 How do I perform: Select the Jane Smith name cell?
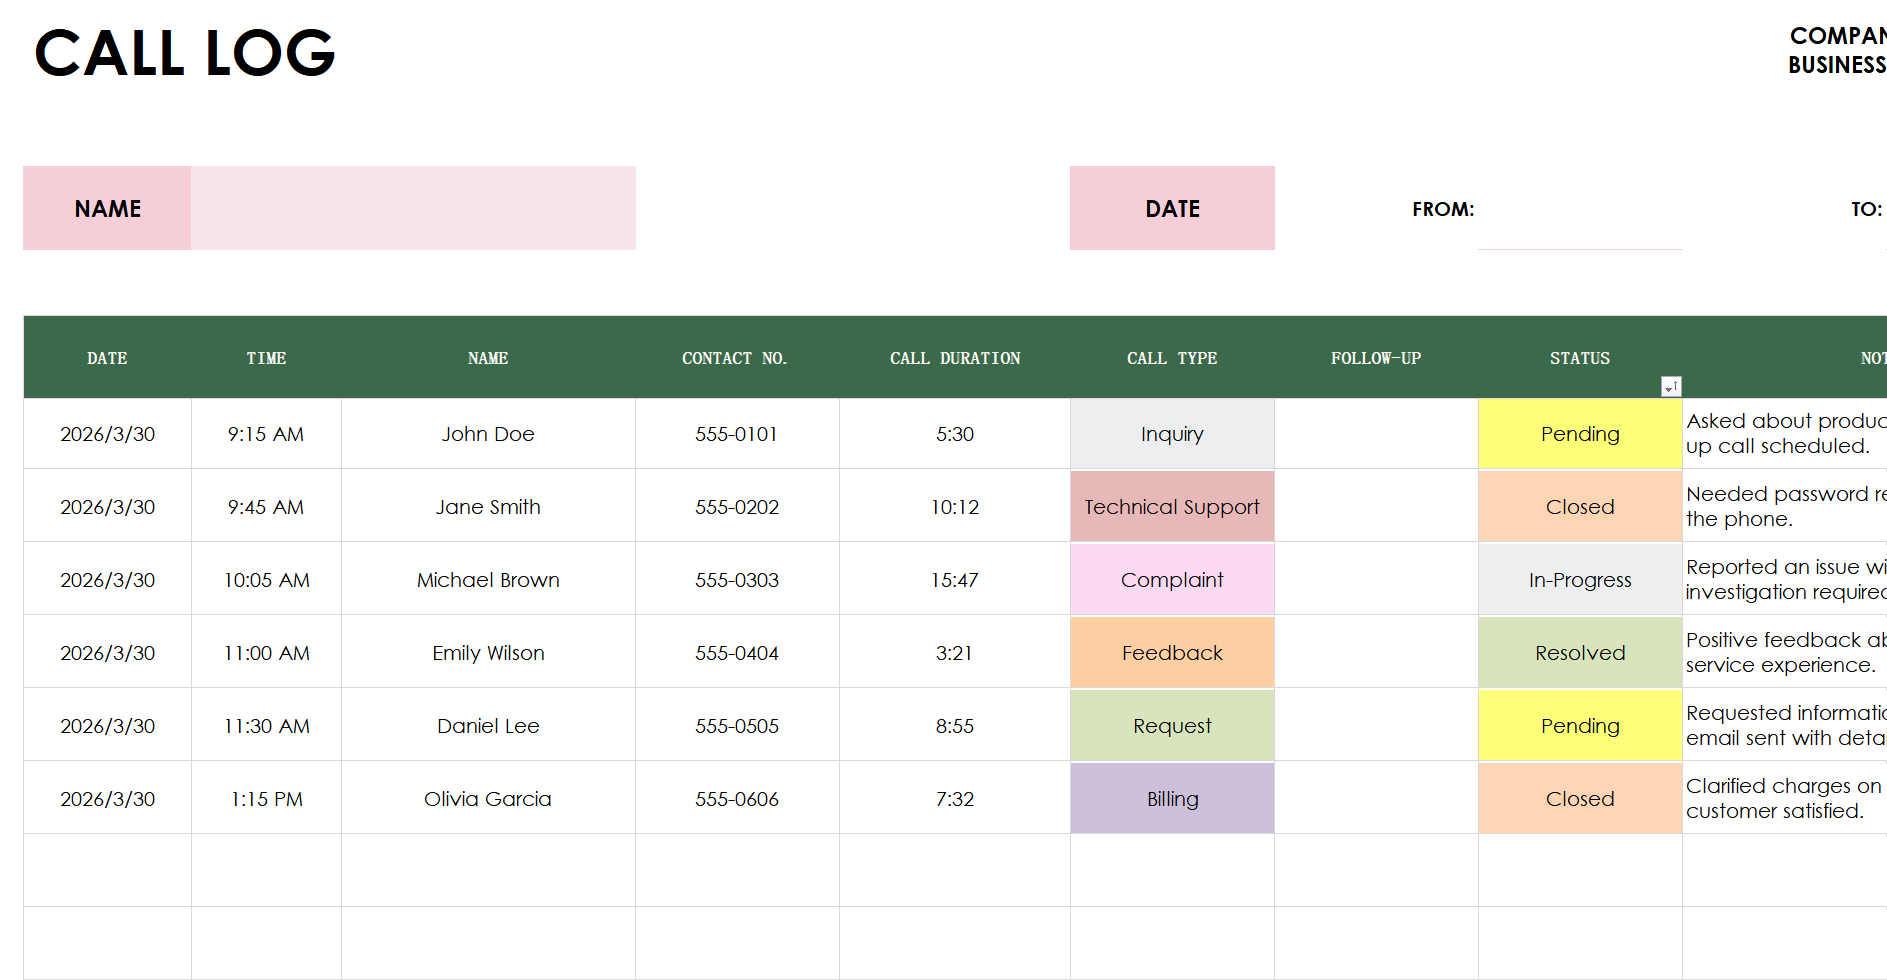click(488, 507)
